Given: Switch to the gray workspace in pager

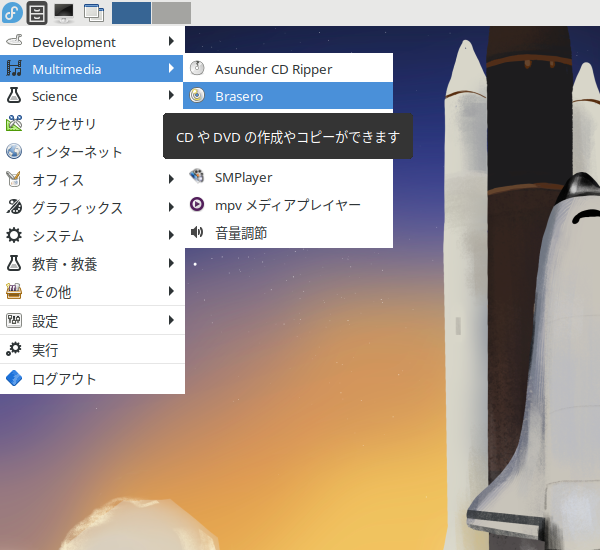Looking at the screenshot, I should [x=171, y=13].
